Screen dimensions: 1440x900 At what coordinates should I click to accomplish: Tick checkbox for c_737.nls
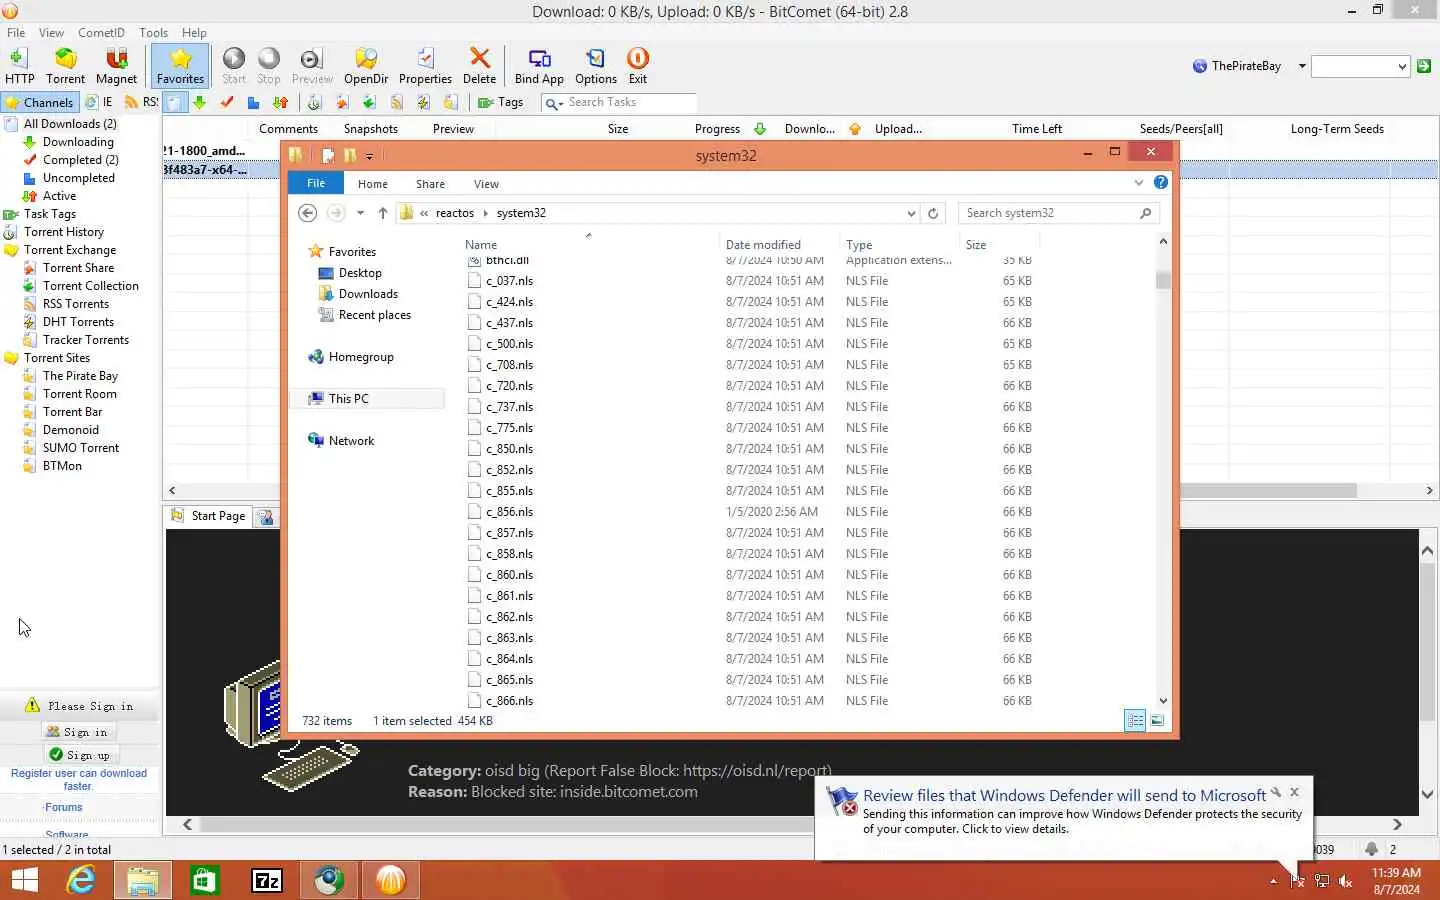[474, 407]
